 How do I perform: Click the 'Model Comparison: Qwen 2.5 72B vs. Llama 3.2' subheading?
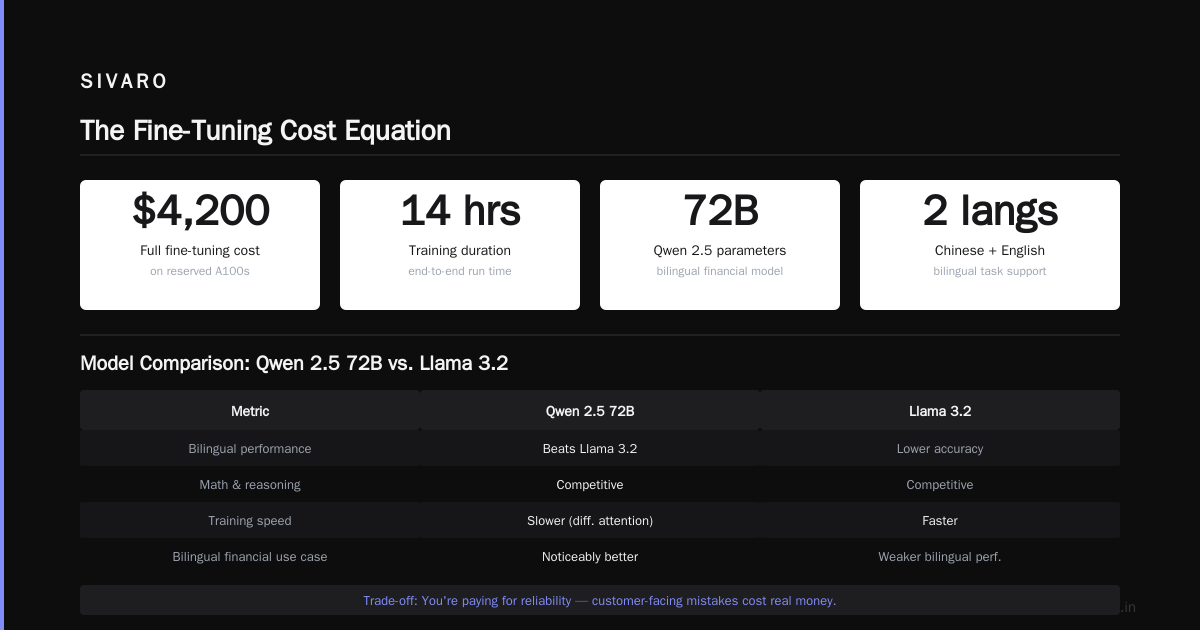[x=294, y=363]
